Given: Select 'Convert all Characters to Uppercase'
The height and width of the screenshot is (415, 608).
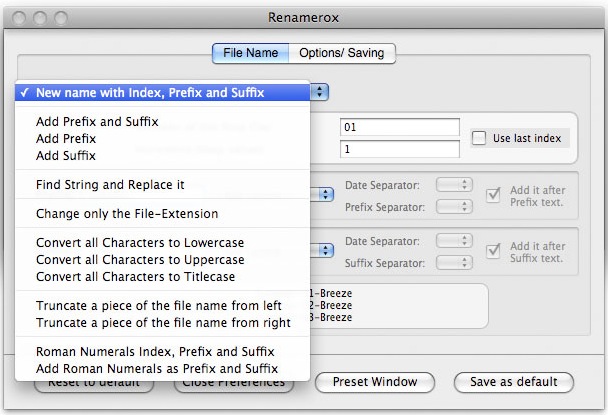Looking at the screenshot, I should [140, 259].
